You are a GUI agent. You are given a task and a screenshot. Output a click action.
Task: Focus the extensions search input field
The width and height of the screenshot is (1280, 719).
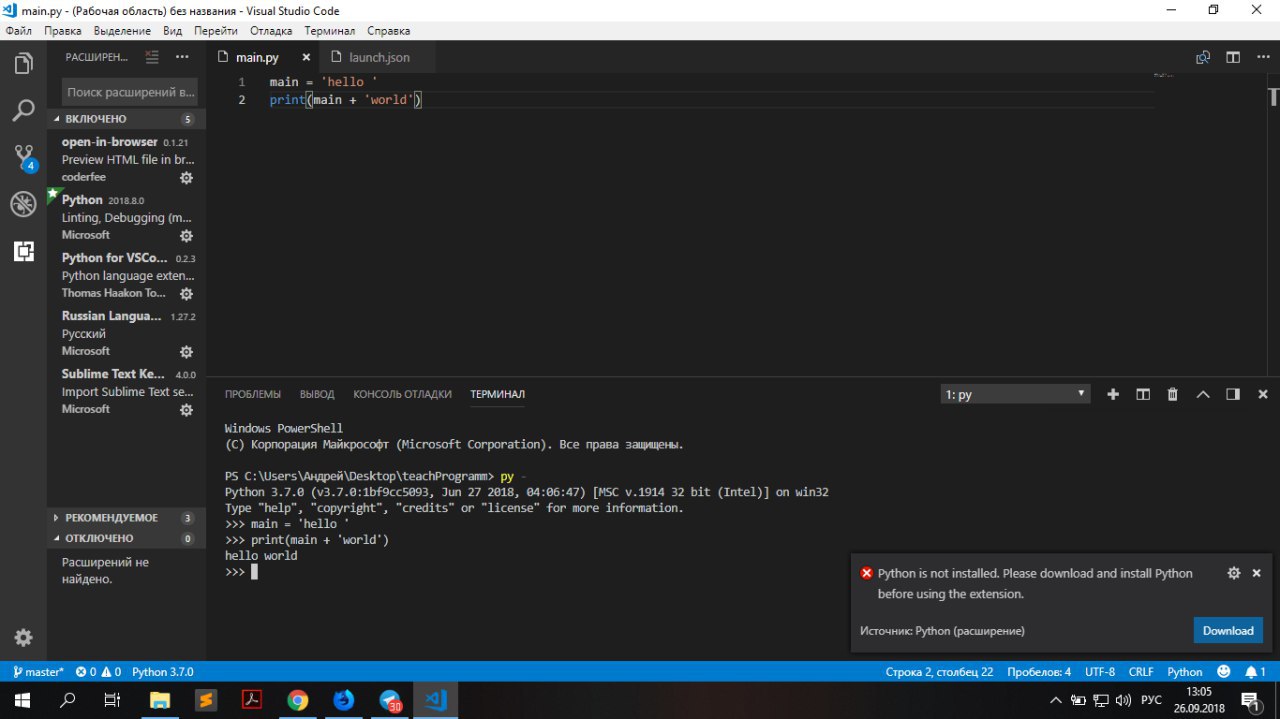tap(131, 92)
